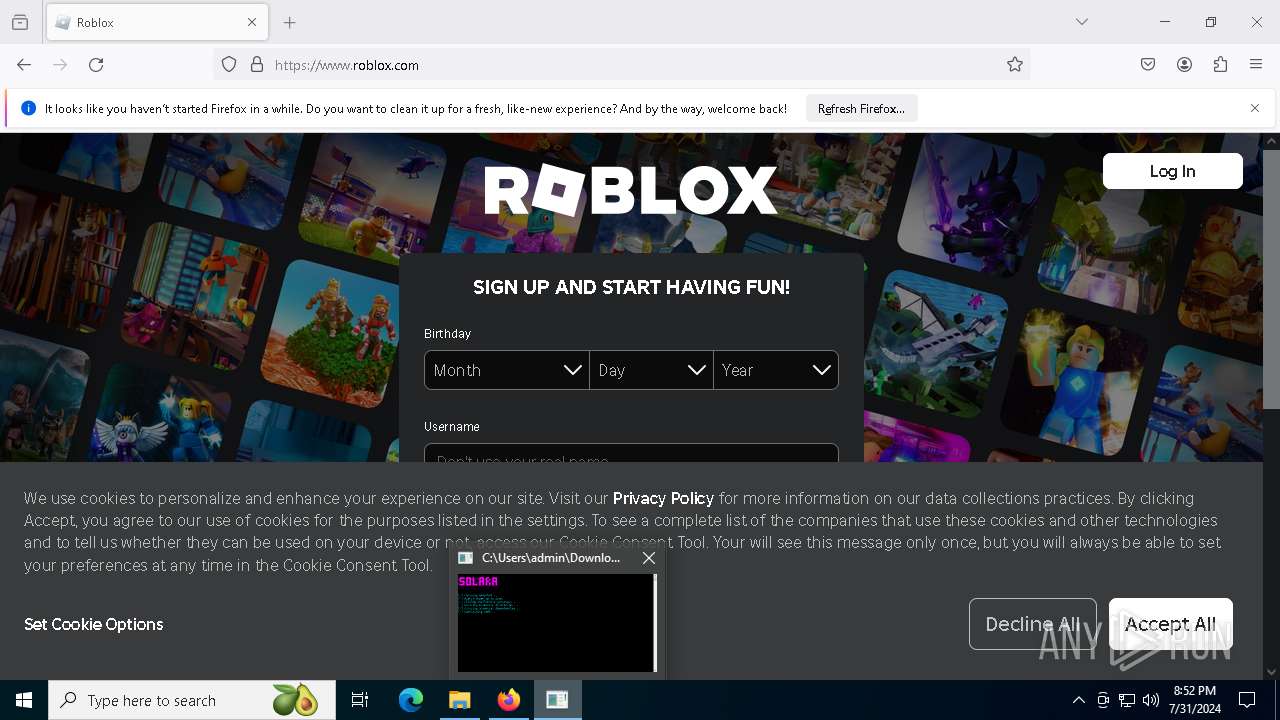1280x720 pixels.
Task: Click the Firefox taskbar icon
Action: (509, 700)
